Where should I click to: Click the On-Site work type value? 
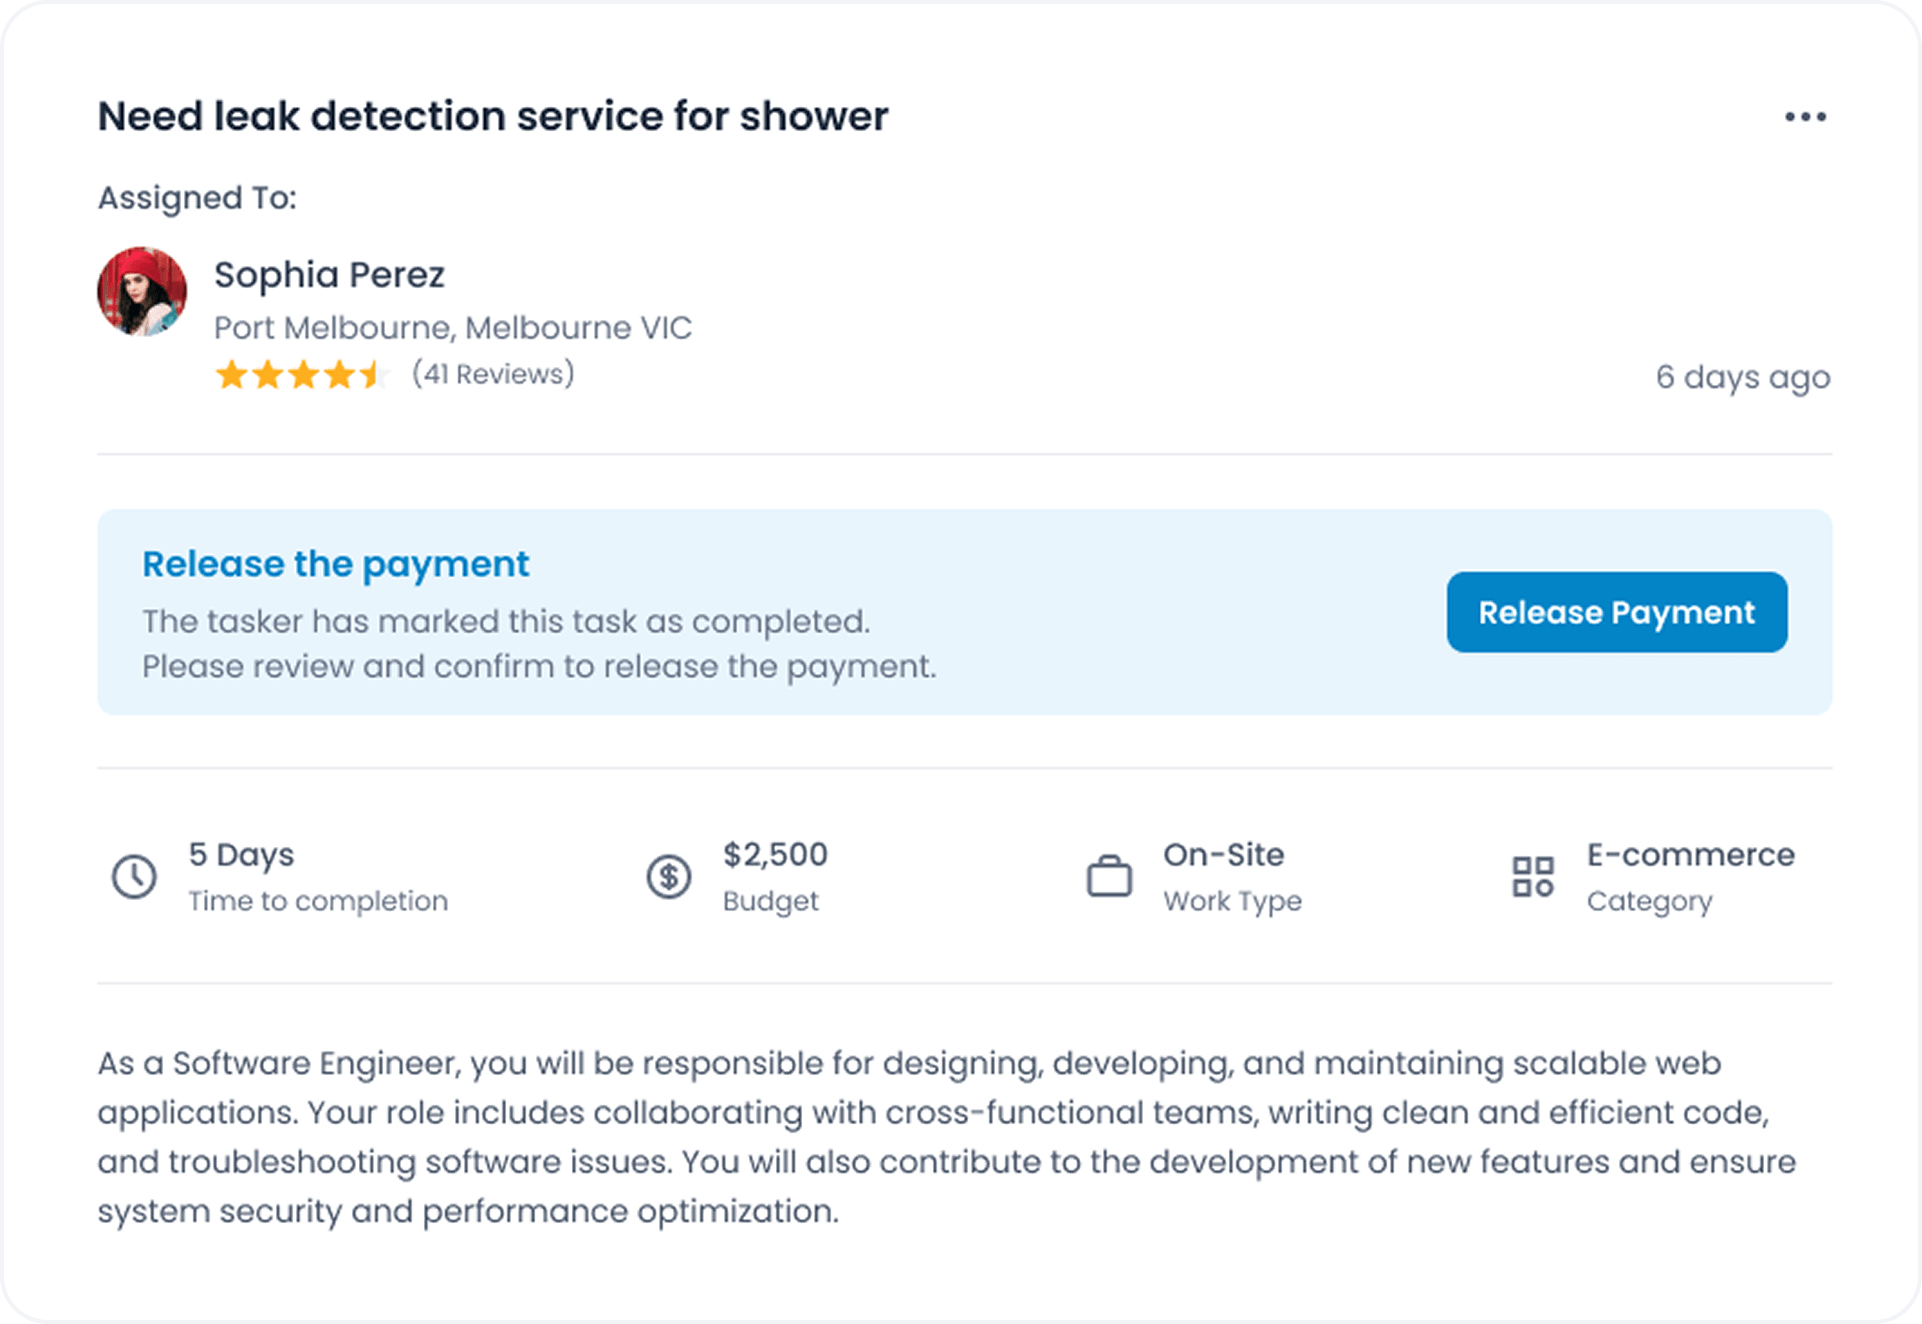pyautogui.click(x=1223, y=854)
